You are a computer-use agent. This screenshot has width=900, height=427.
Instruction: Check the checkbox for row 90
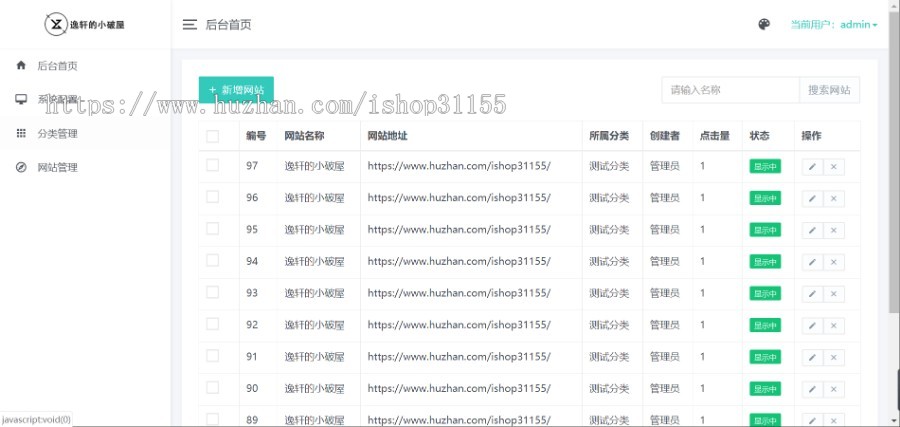coord(212,387)
